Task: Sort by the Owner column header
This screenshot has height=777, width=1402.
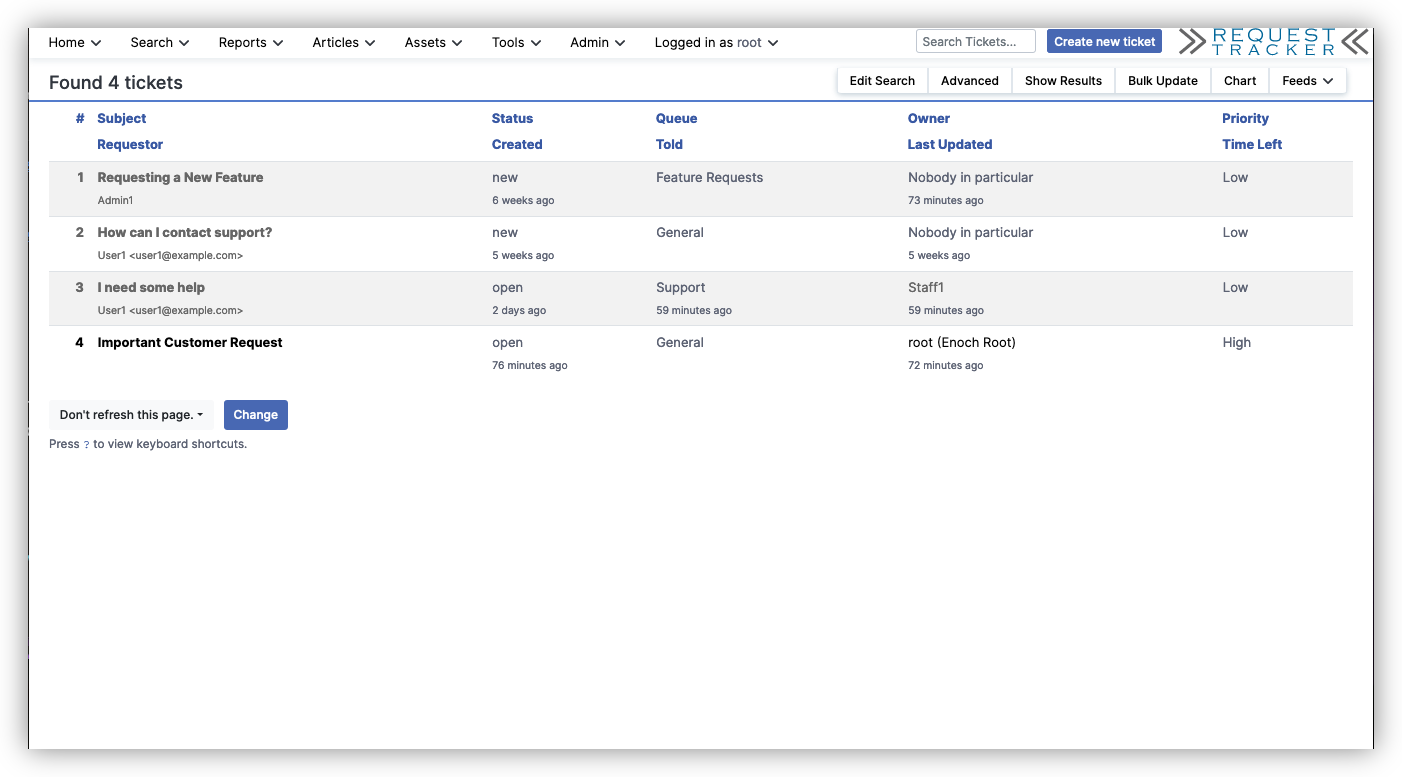Action: pos(929,118)
